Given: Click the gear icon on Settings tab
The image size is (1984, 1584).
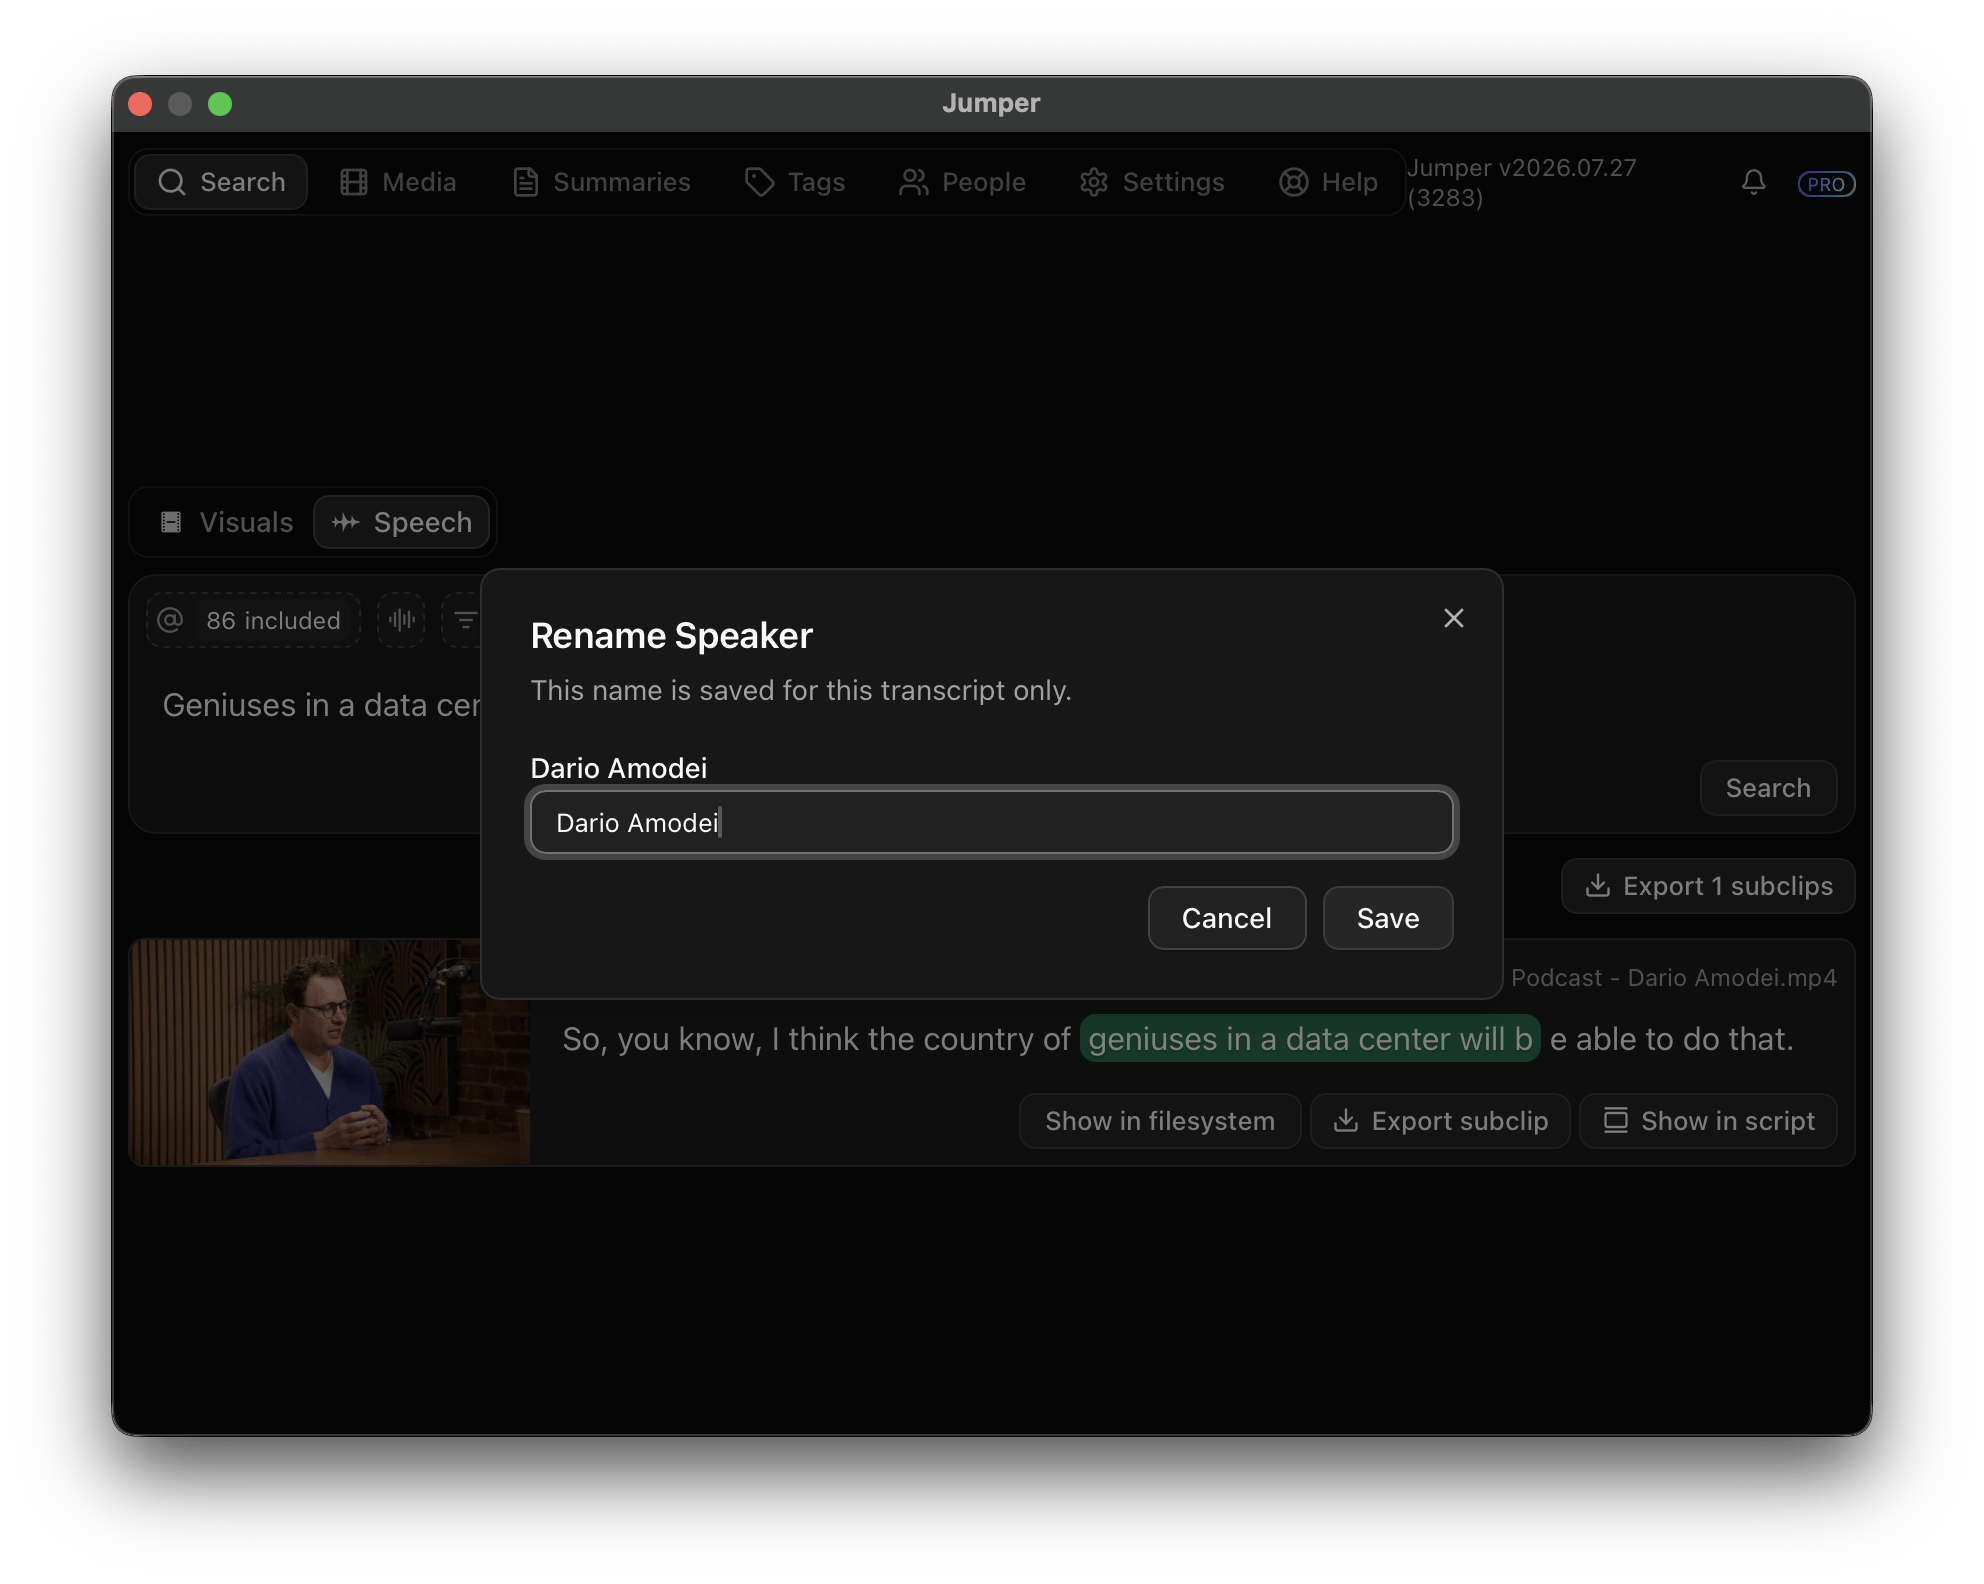Looking at the screenshot, I should (x=1094, y=182).
